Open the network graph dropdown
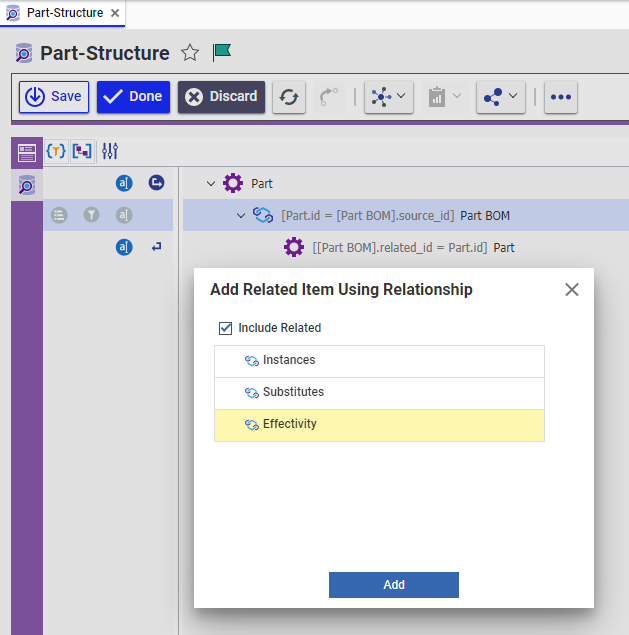 pyautogui.click(x=389, y=97)
